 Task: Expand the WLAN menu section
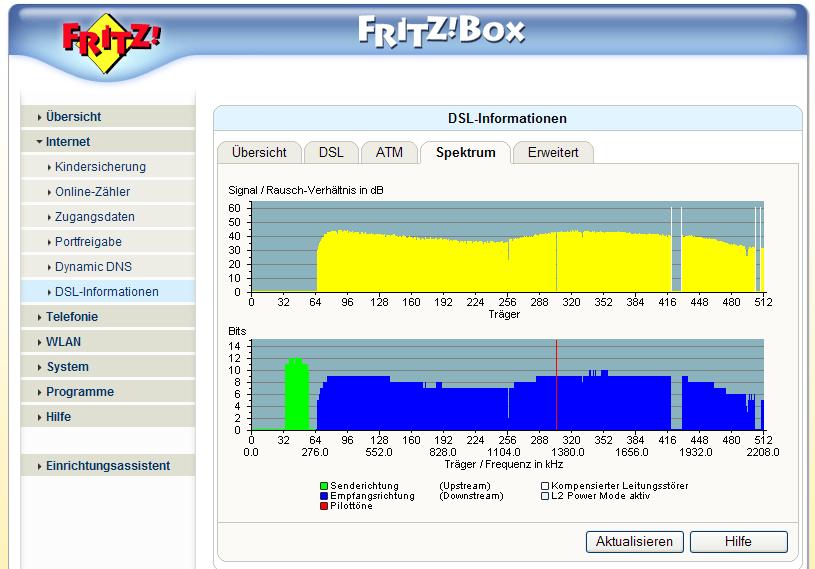pyautogui.click(x=63, y=342)
